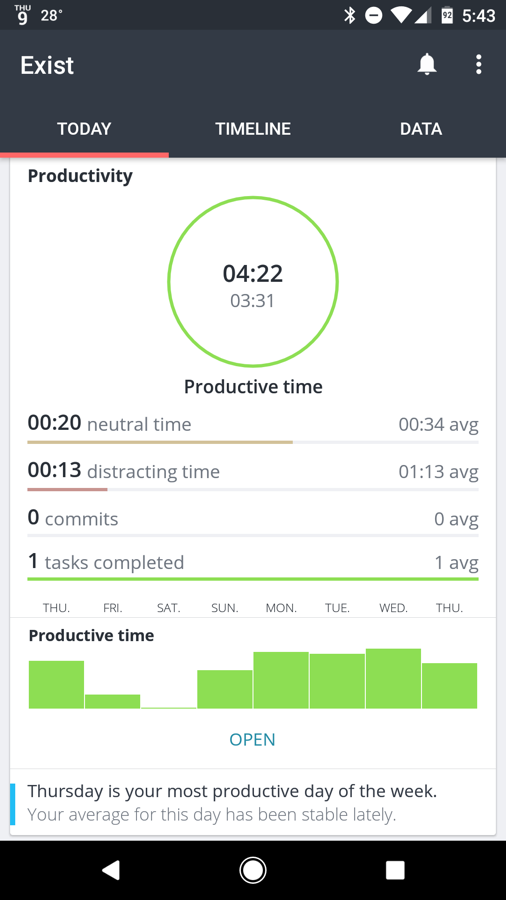Tap the battery icon in status bar

(447, 15)
